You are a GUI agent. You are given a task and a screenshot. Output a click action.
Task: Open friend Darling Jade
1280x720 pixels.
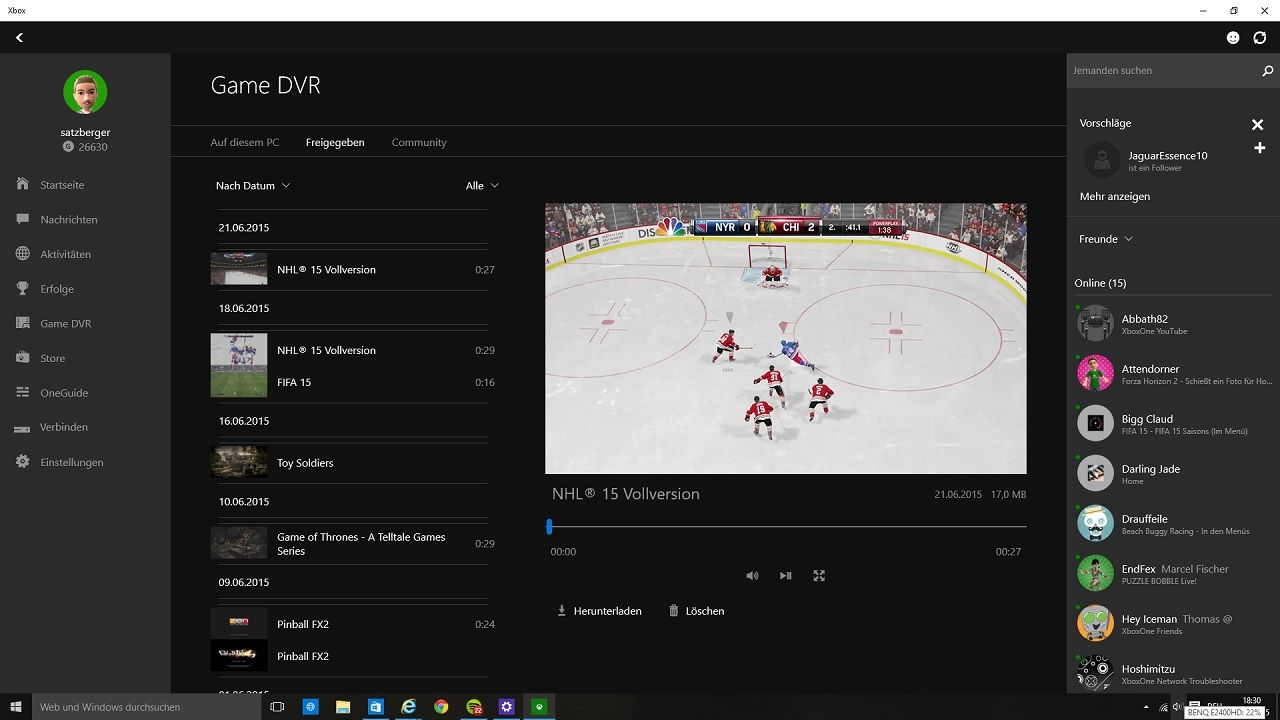point(1173,474)
